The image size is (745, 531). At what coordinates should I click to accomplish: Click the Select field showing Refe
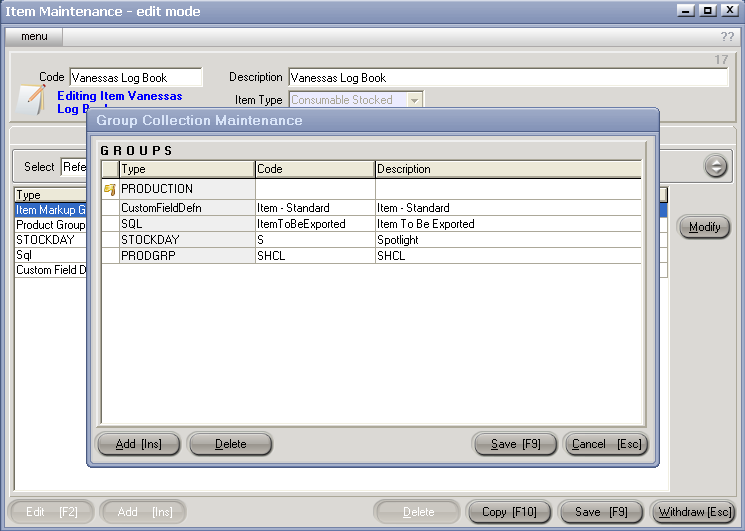(x=74, y=167)
